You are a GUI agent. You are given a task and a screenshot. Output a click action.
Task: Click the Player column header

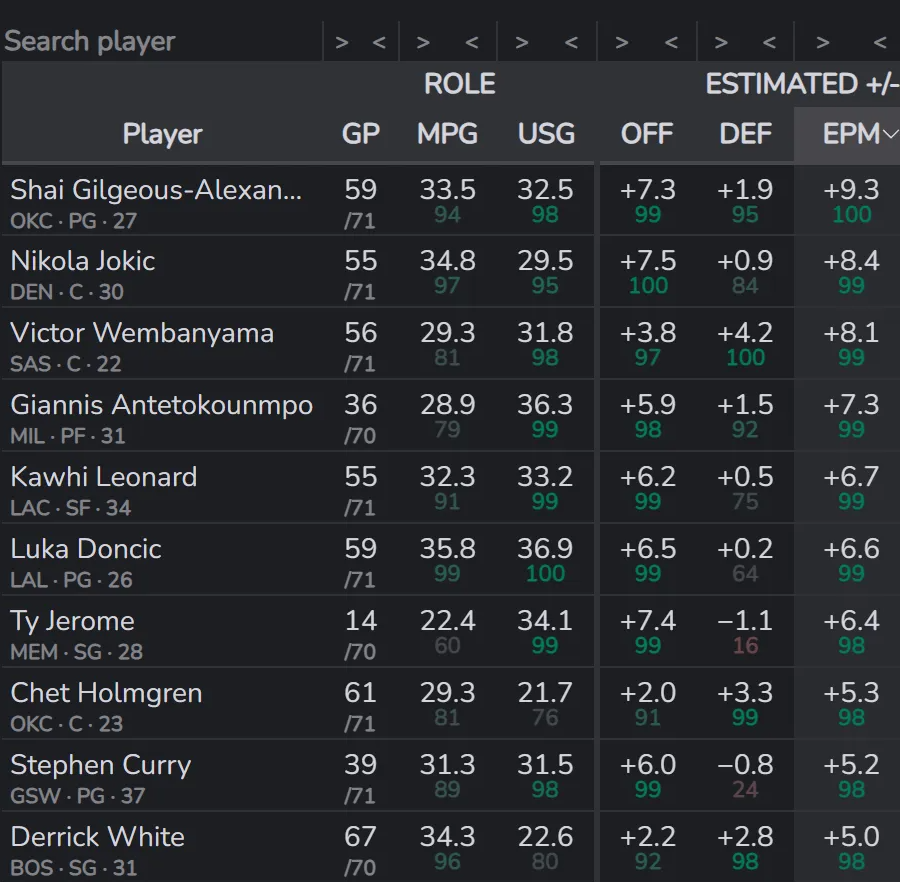coord(162,134)
